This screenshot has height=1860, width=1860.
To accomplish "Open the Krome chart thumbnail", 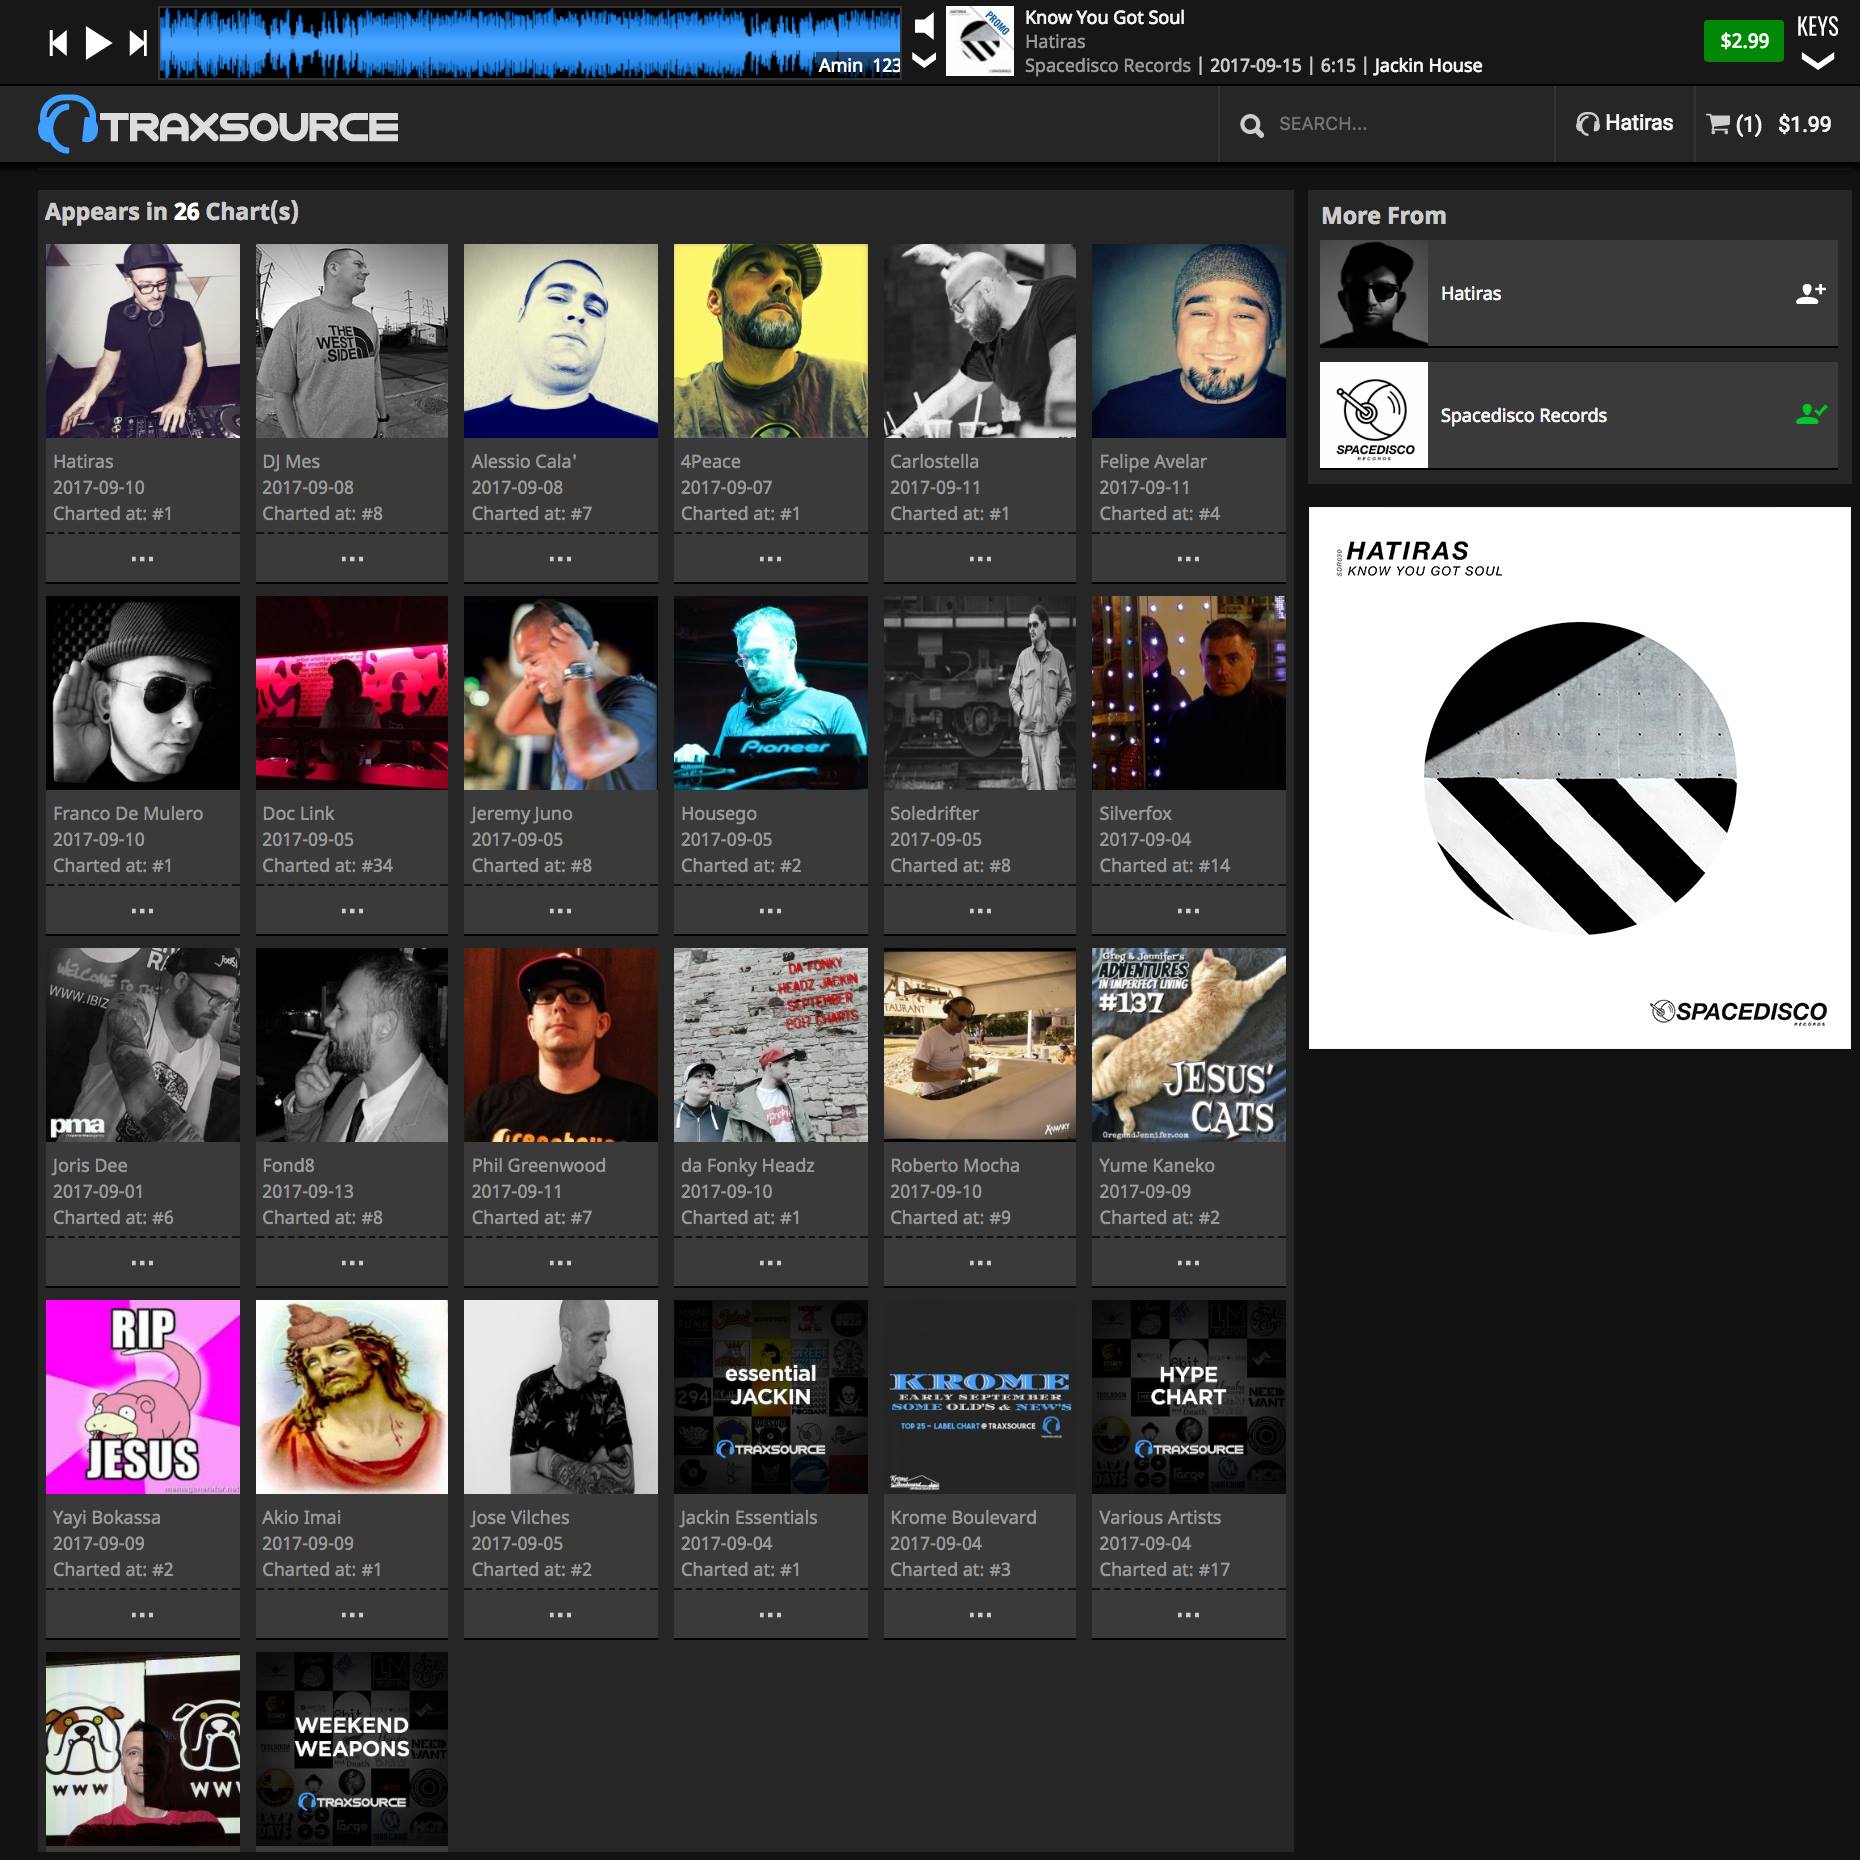I will (980, 1397).
